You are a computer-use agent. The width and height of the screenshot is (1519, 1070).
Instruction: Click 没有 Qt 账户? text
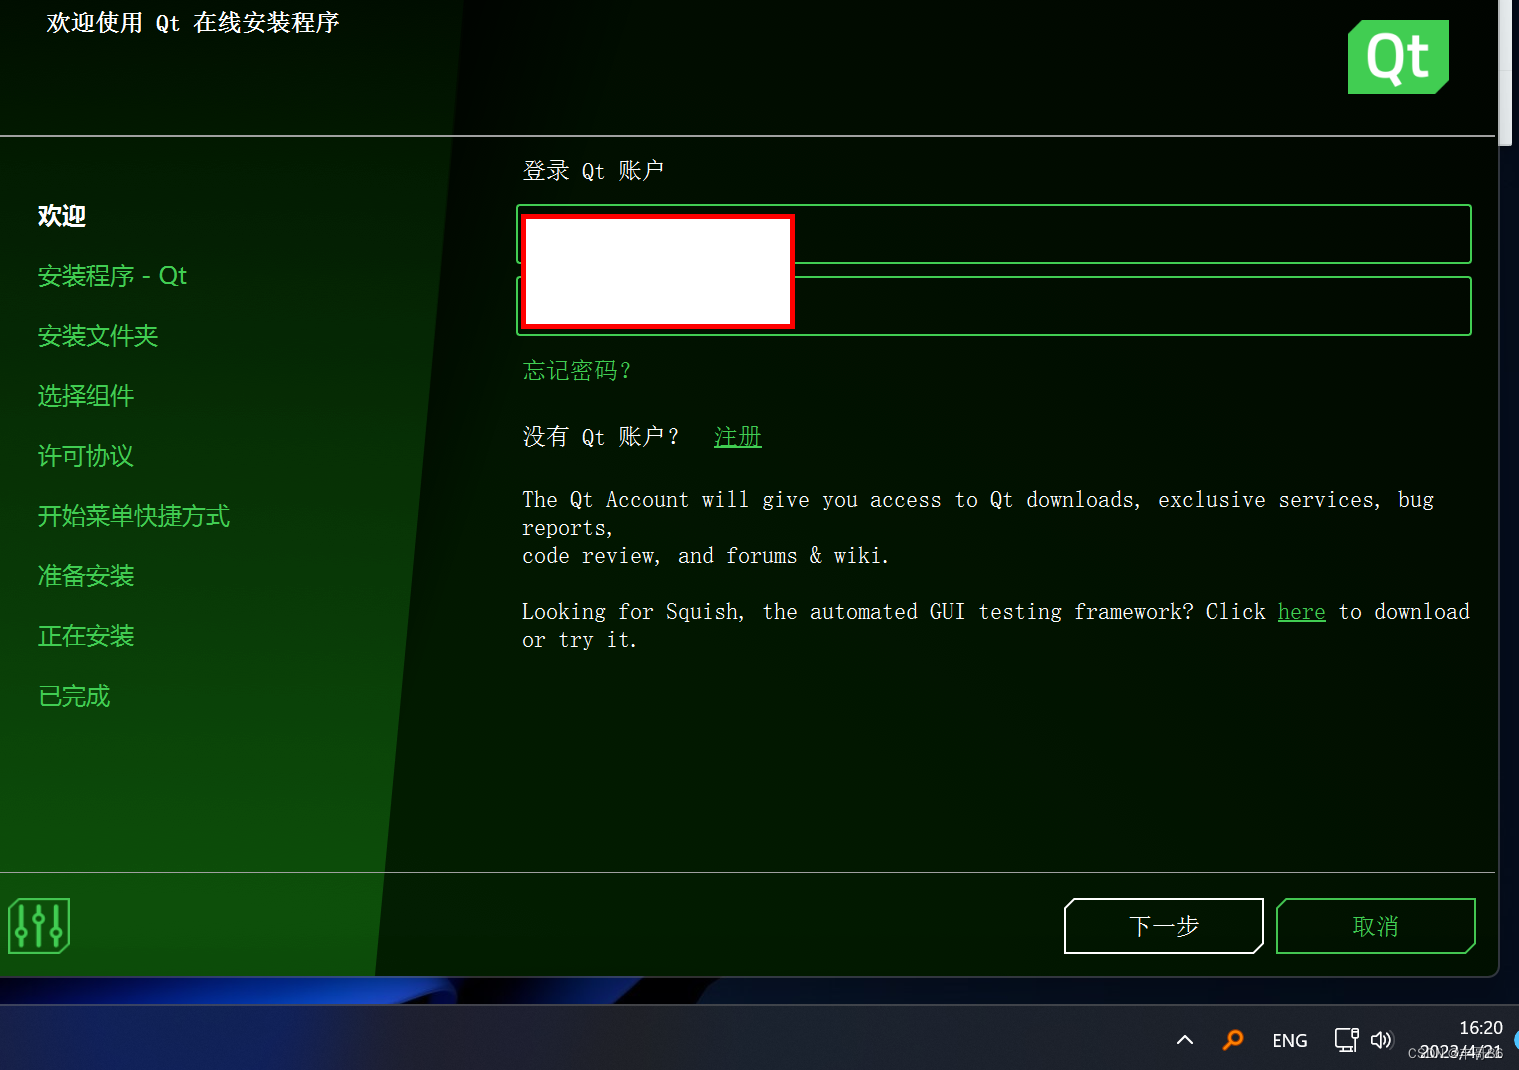coord(601,437)
